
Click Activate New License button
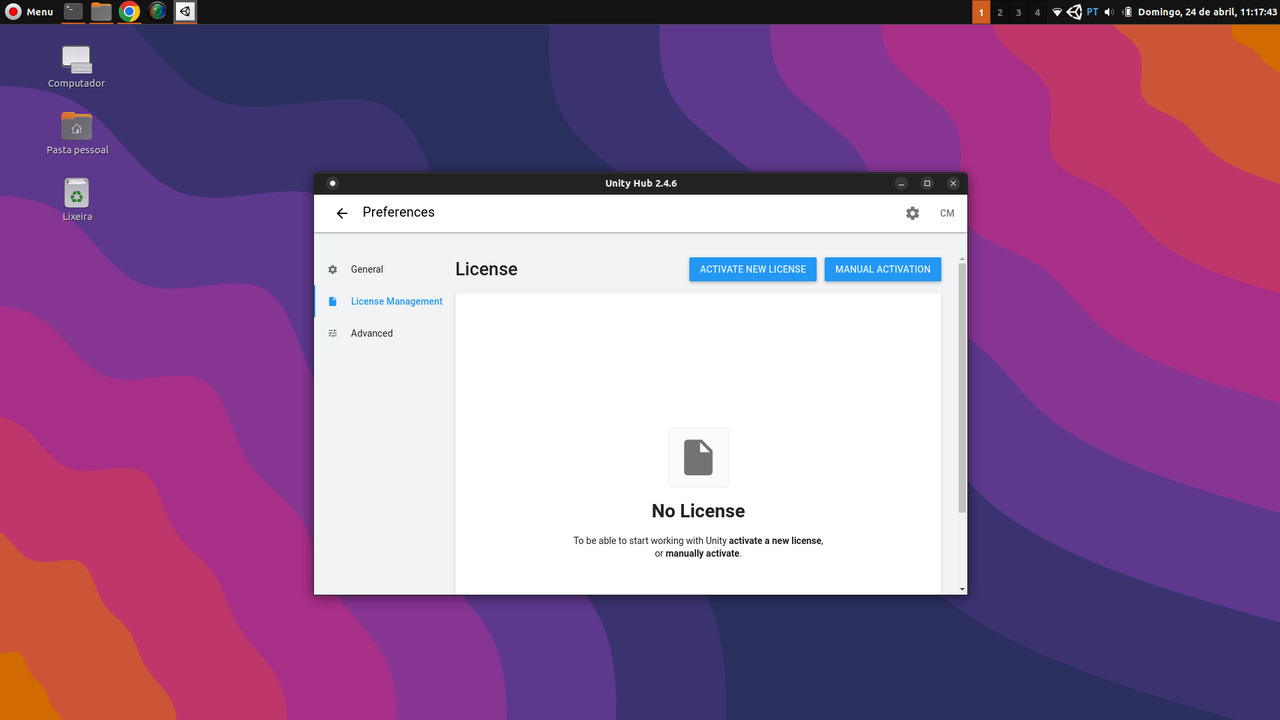tap(753, 269)
